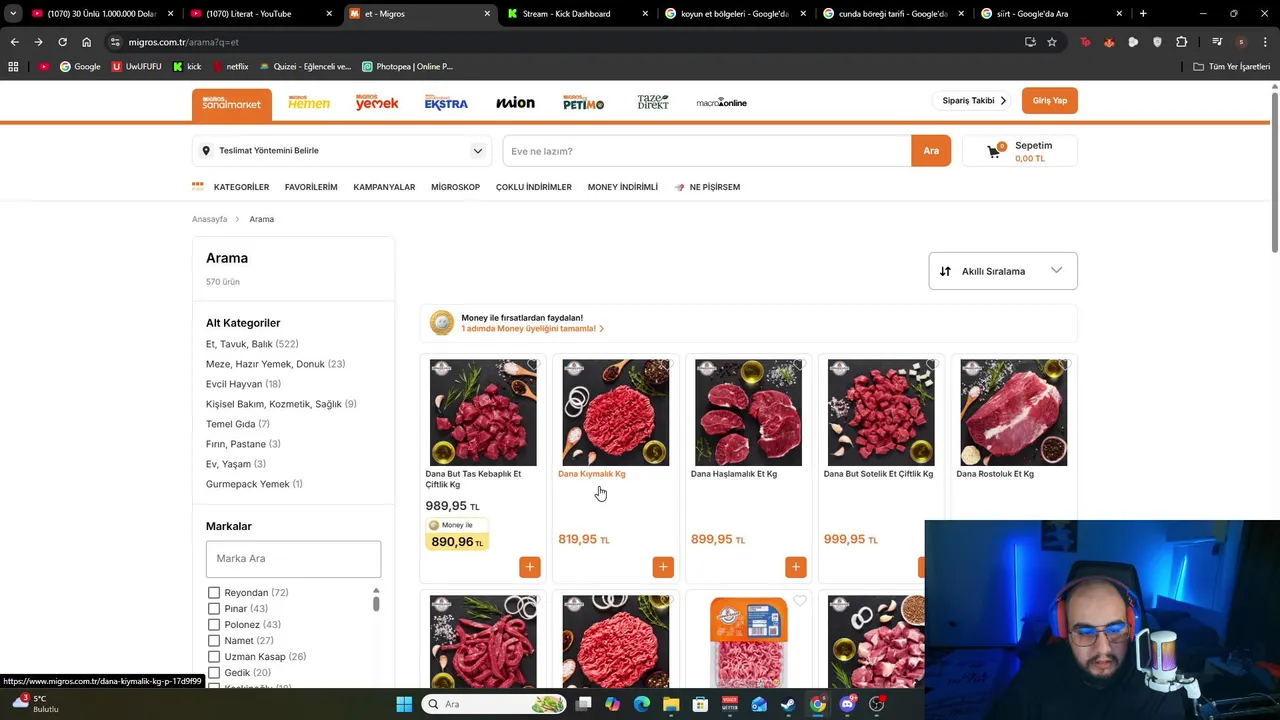Click the Eve ne lazım search field
The width and height of the screenshot is (1280, 720).
[x=707, y=151]
